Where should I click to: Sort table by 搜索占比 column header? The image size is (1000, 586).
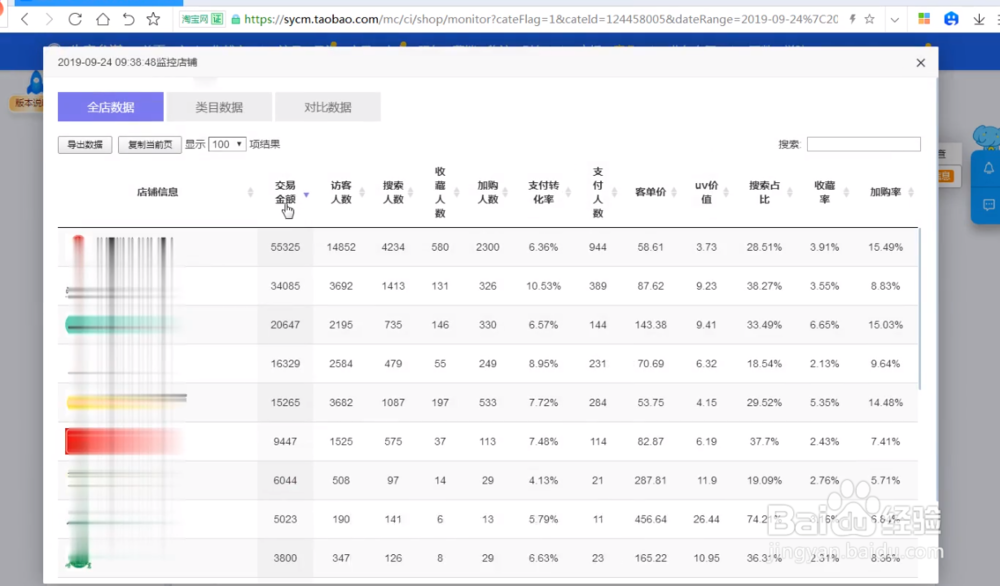click(765, 193)
